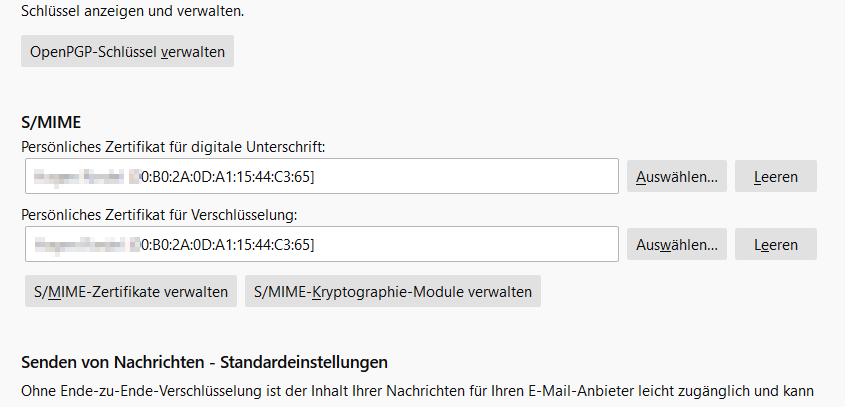Clear the encryption certificate with Leeren
The width and height of the screenshot is (845, 407).
pyautogui.click(x=776, y=244)
